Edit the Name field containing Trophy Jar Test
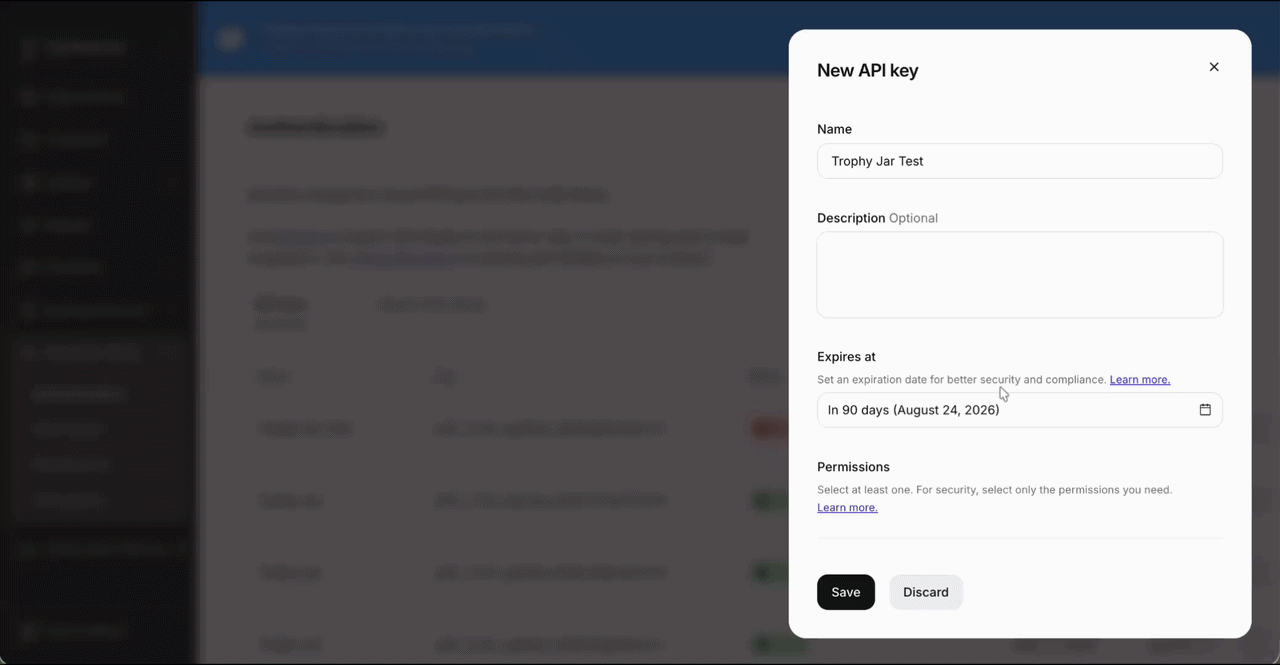Image resolution: width=1280 pixels, height=665 pixels. point(1019,161)
